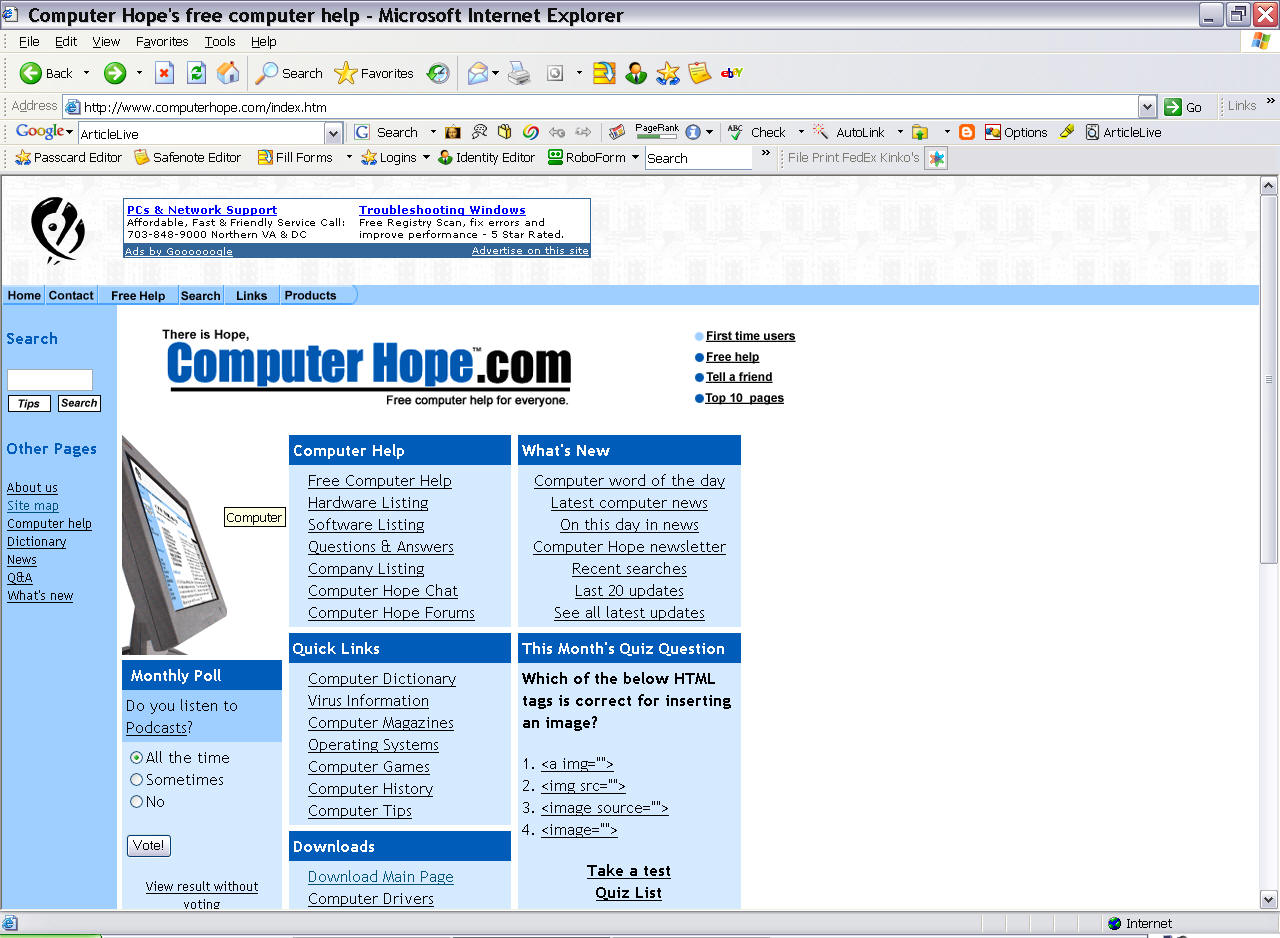
Task: Click the Go button next to address bar
Action: pyautogui.click(x=1183, y=107)
